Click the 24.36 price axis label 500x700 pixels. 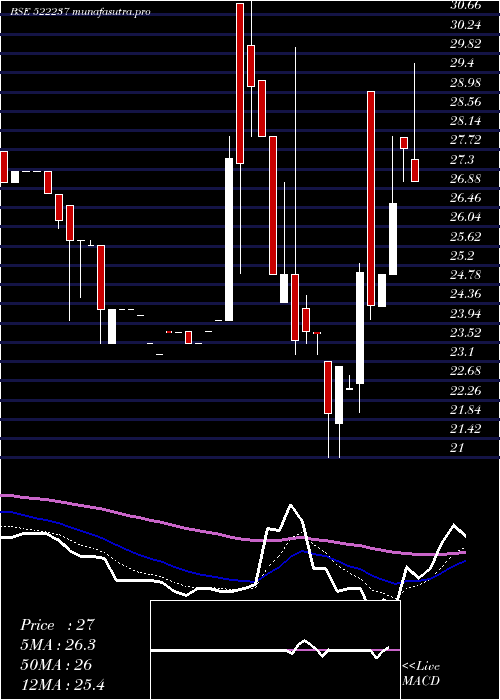466,294
